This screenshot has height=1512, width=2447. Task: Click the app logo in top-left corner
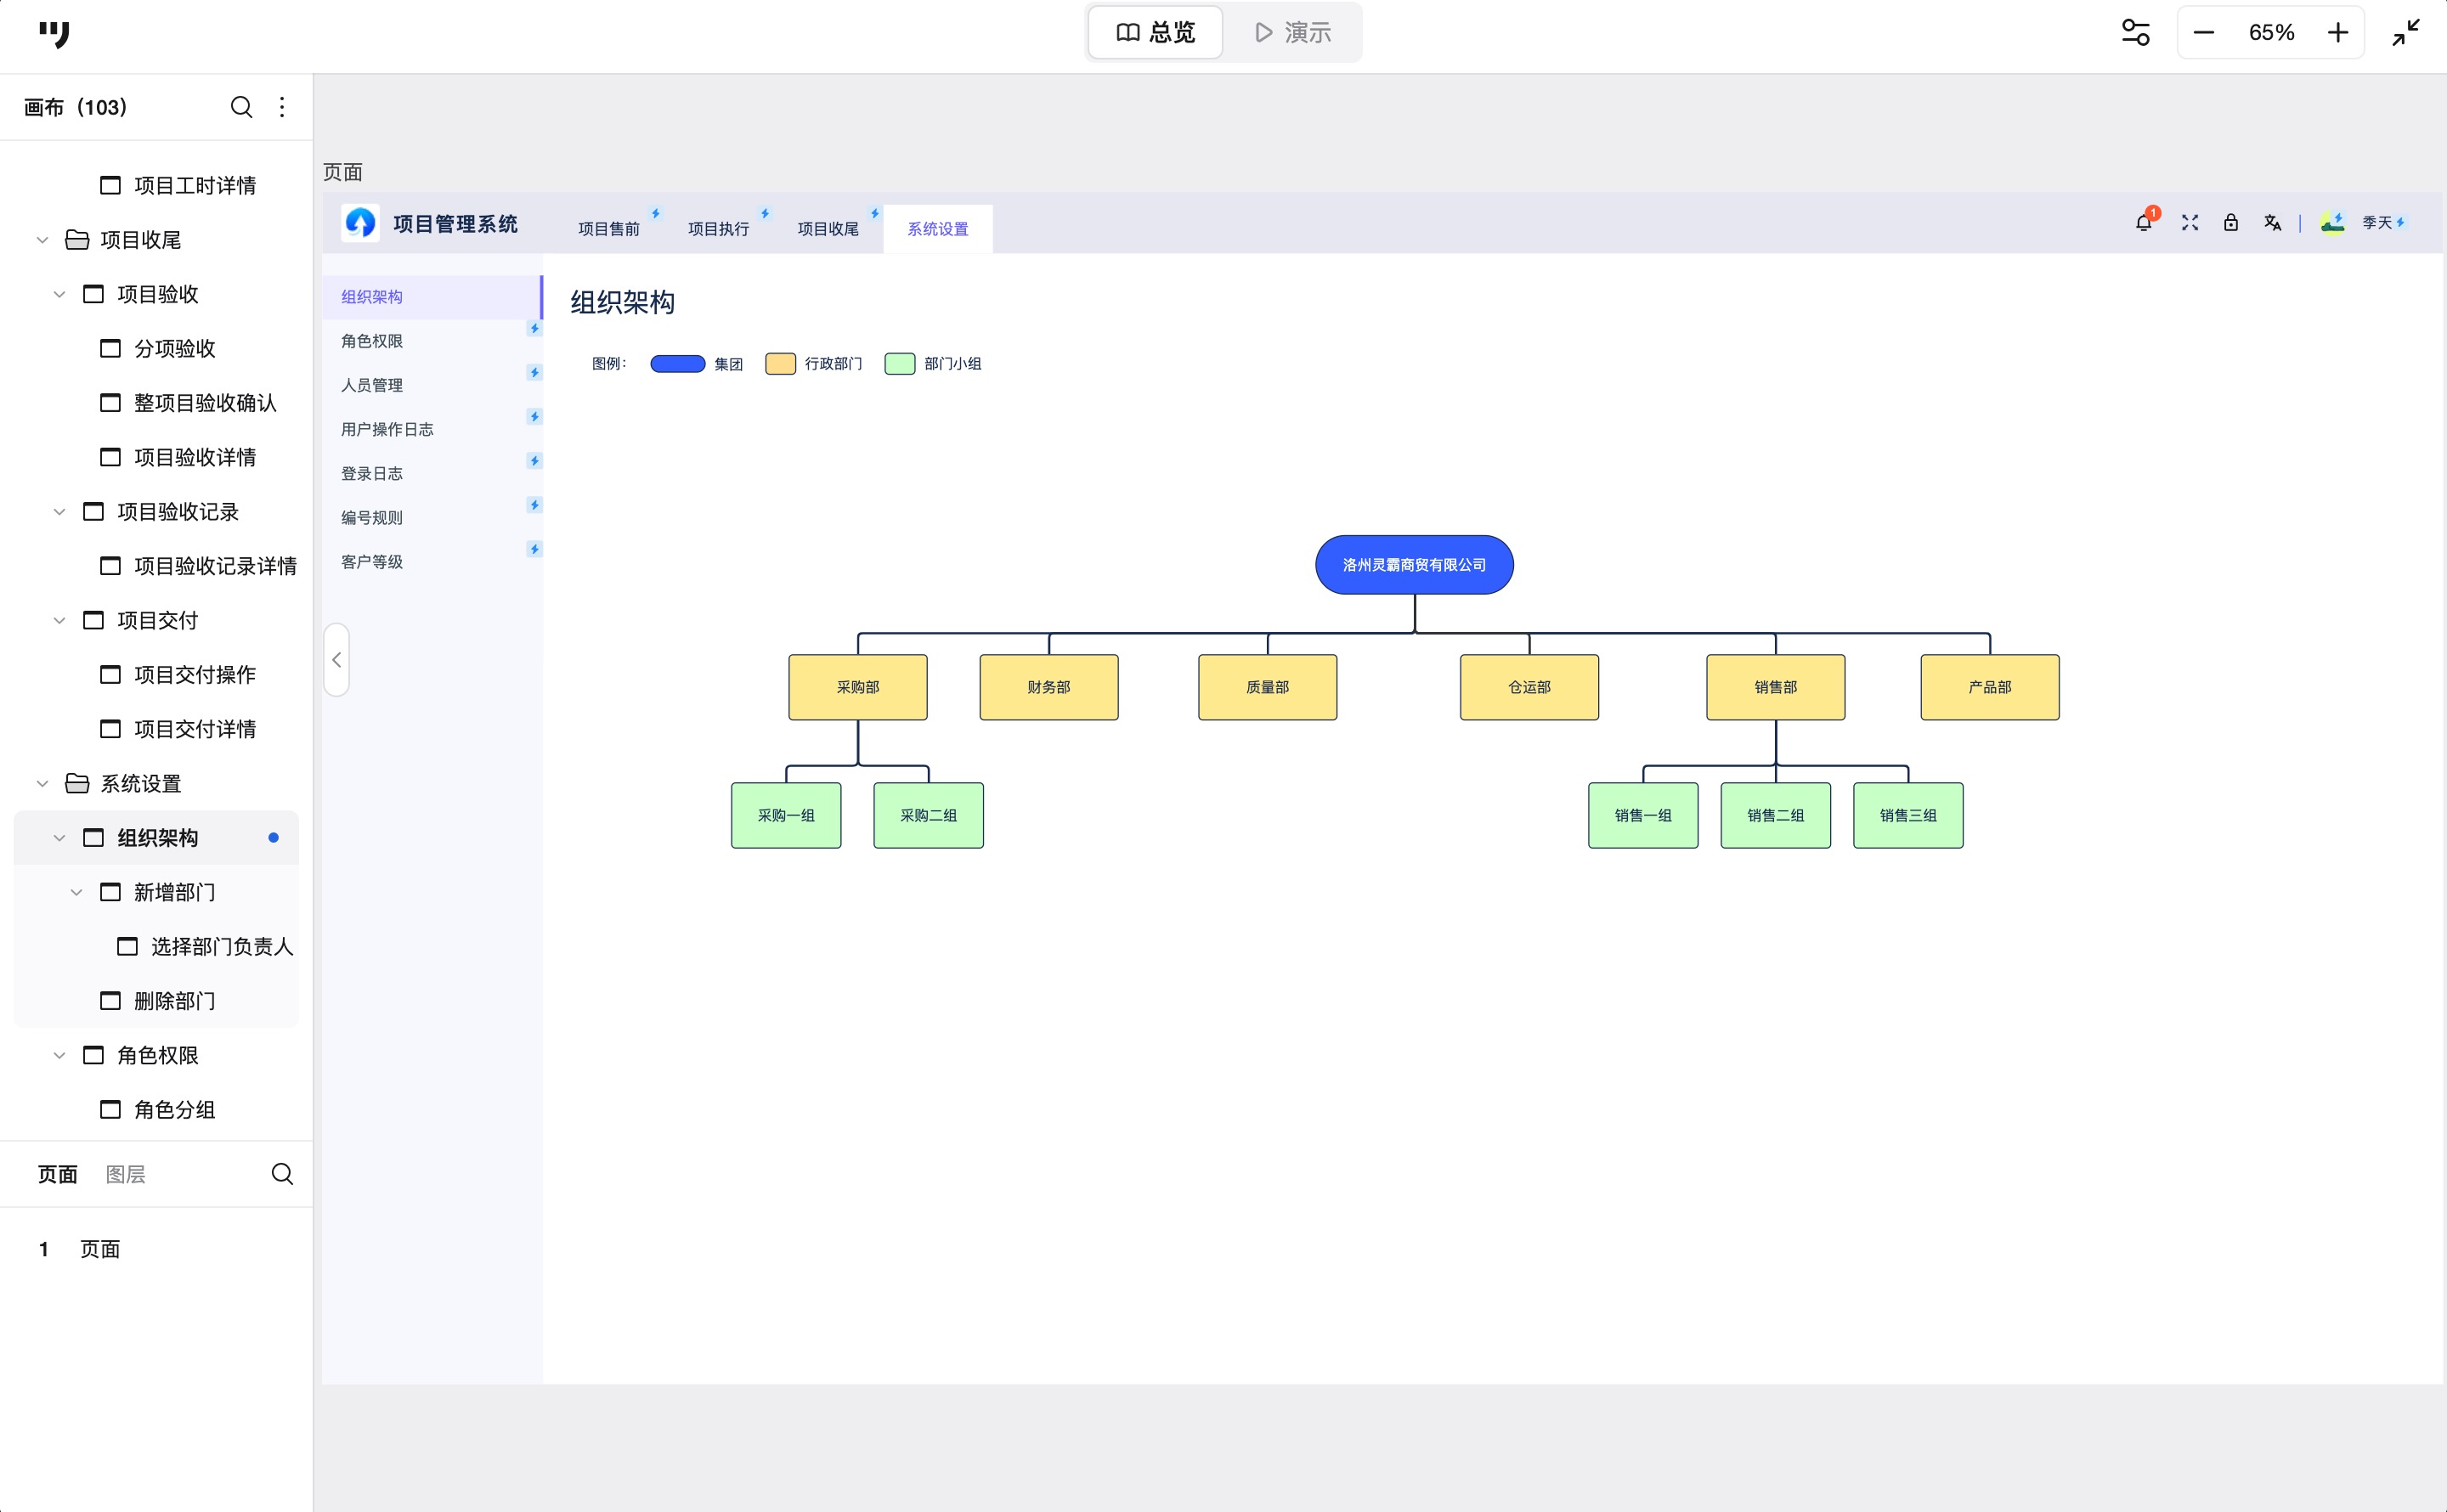(54, 34)
